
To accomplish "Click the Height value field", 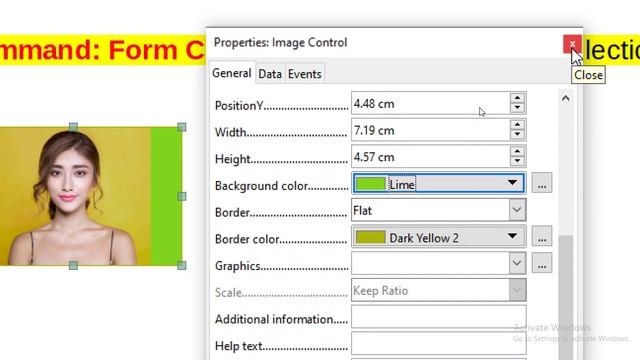I will 431,157.
